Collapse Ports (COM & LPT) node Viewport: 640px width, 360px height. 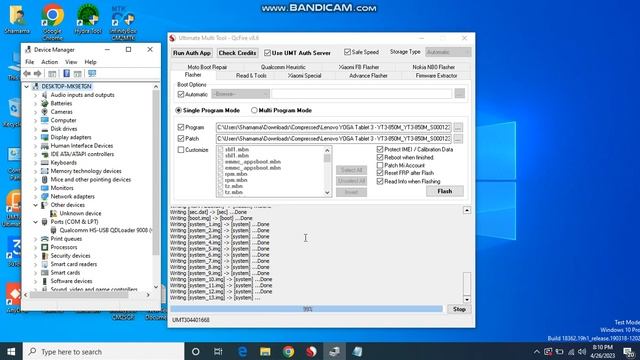point(36,222)
